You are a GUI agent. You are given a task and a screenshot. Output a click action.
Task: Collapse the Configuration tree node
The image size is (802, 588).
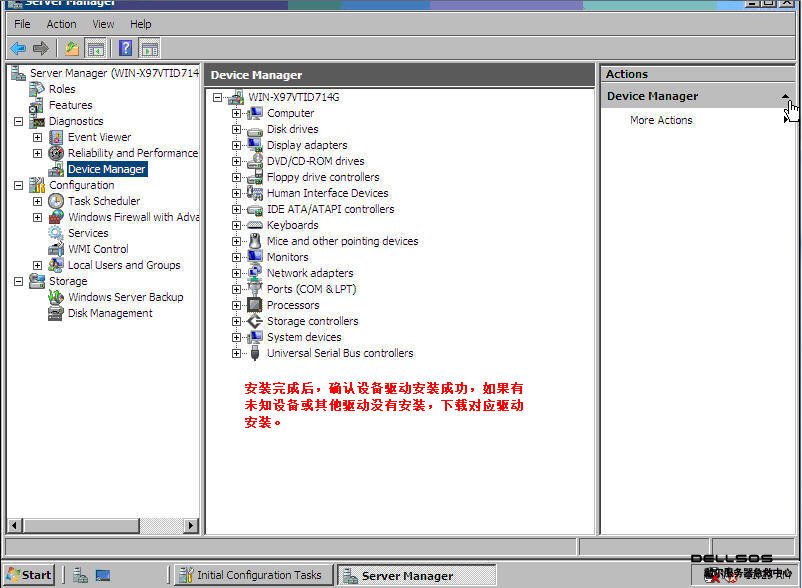(18, 185)
